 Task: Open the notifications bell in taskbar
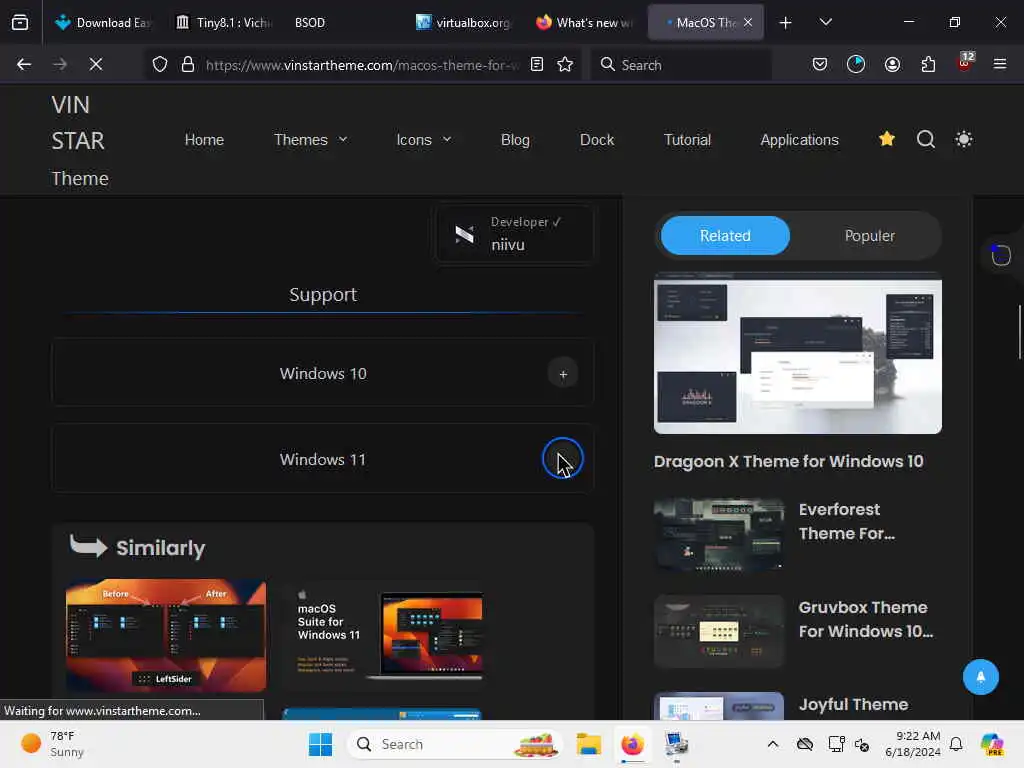pos(956,744)
